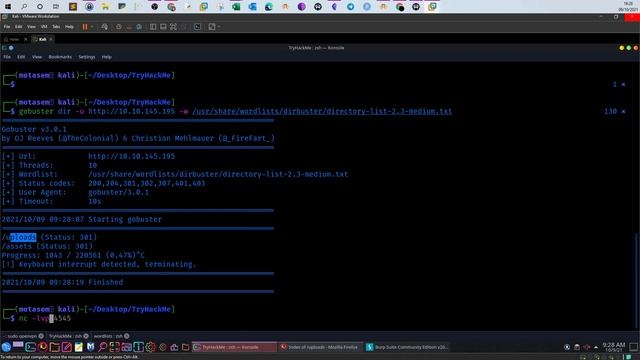Click the stretch guest display icon

click(x=212, y=27)
